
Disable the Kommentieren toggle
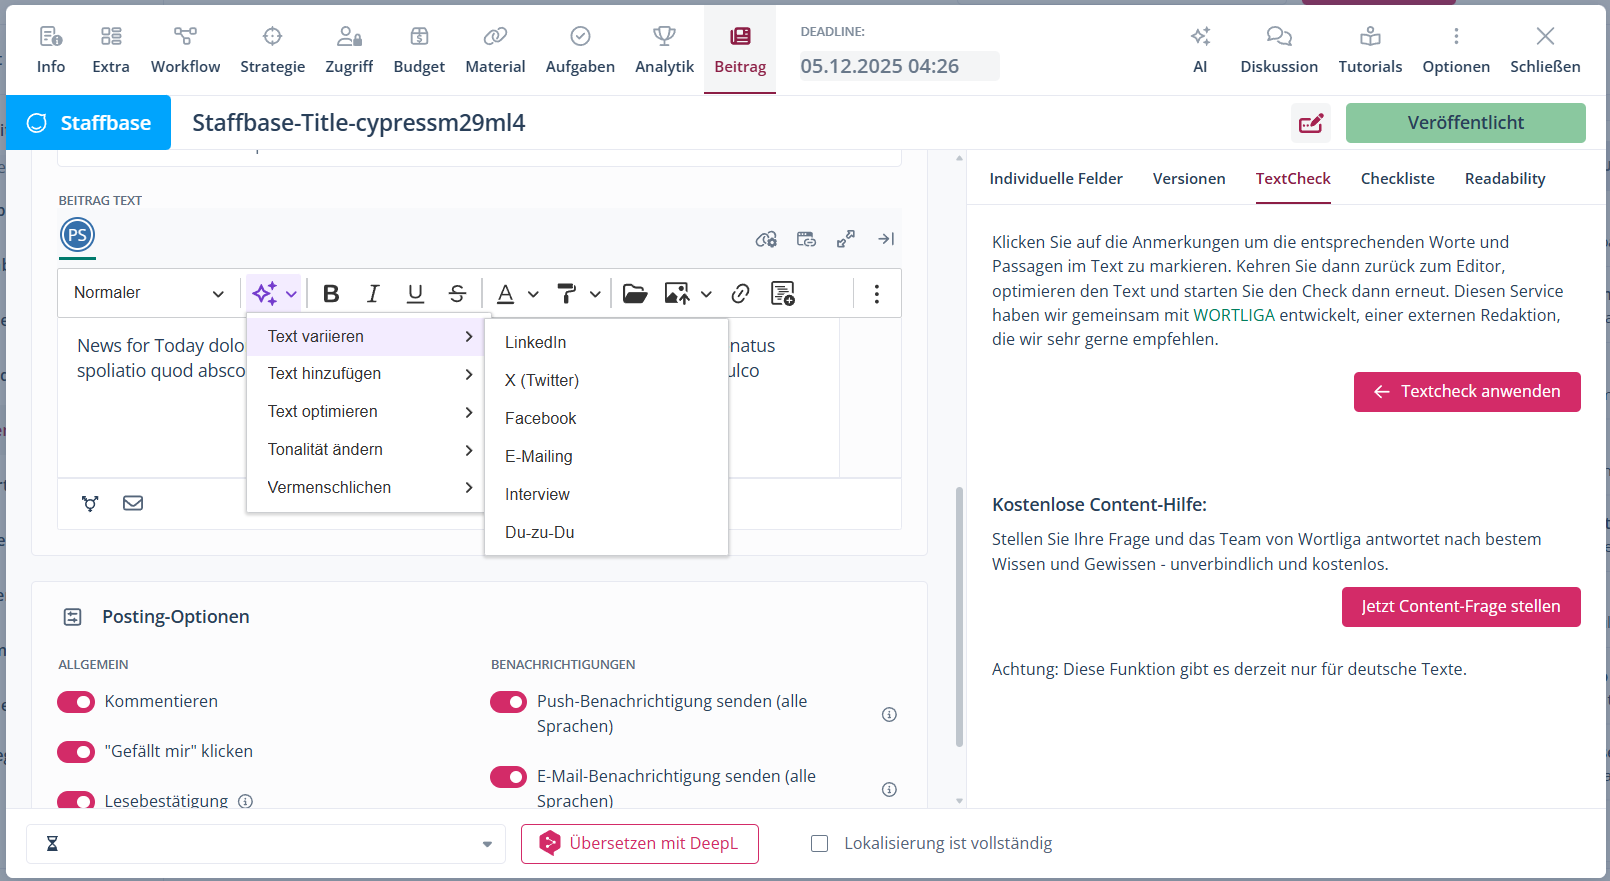76,702
